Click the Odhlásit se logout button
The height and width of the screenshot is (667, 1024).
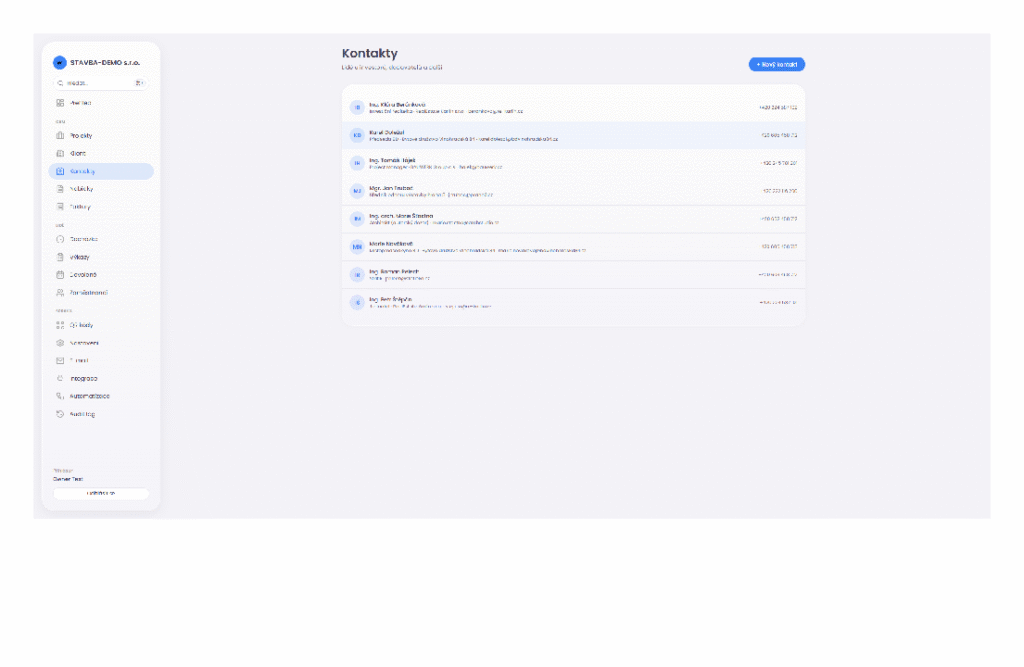pyautogui.click(x=101, y=494)
